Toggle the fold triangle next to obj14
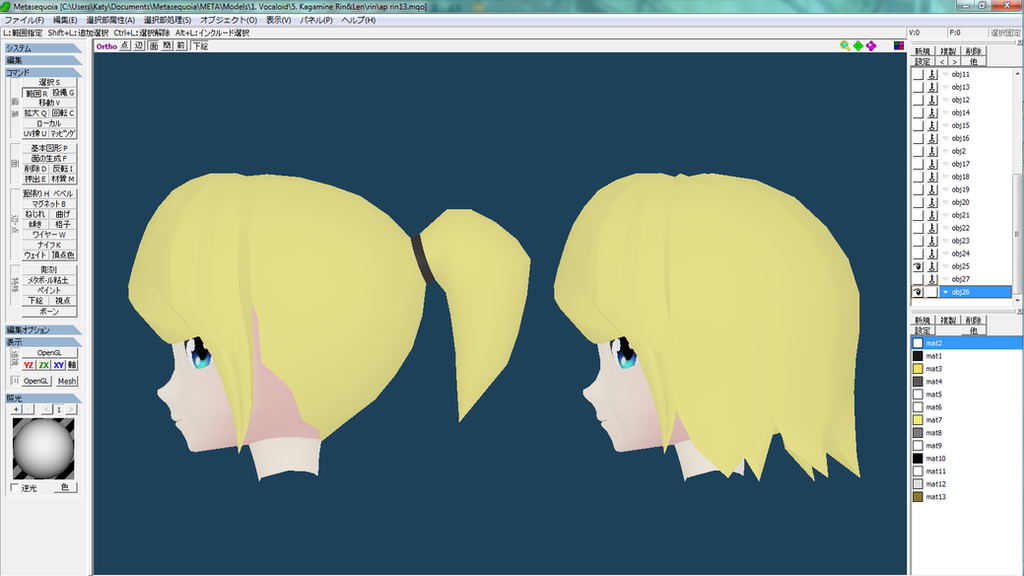The width and height of the screenshot is (1024, 576). [x=945, y=112]
